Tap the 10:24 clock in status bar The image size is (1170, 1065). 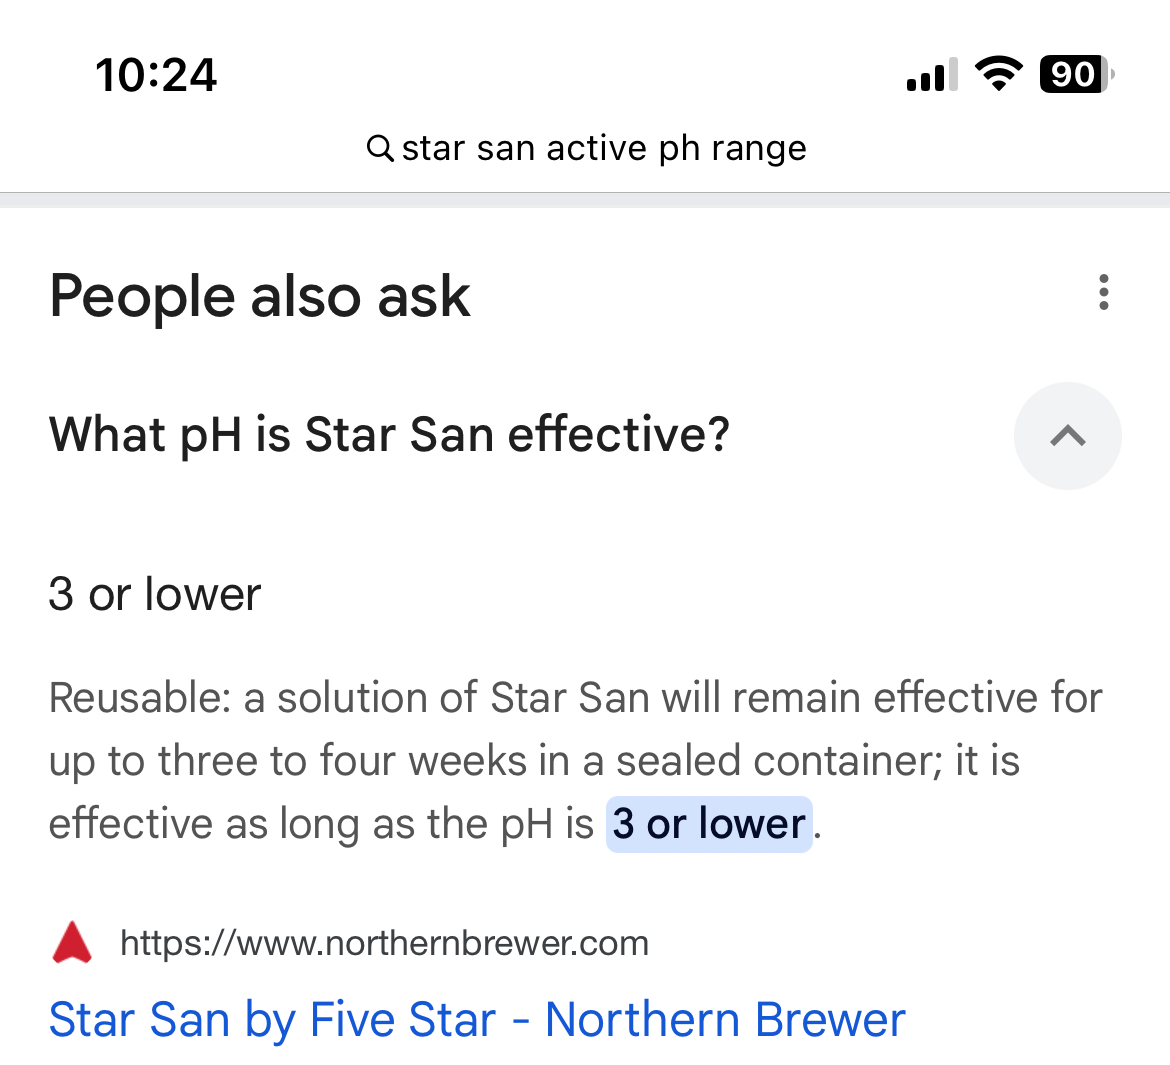coord(156,76)
